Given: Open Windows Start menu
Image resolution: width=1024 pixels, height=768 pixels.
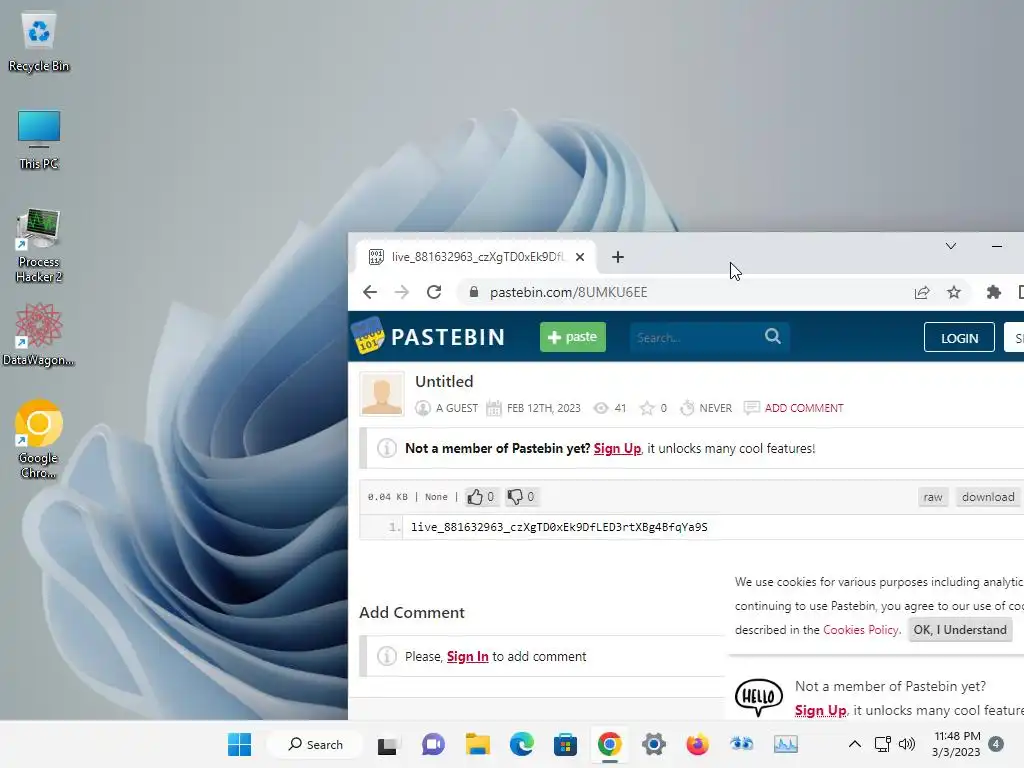Looking at the screenshot, I should [240, 744].
